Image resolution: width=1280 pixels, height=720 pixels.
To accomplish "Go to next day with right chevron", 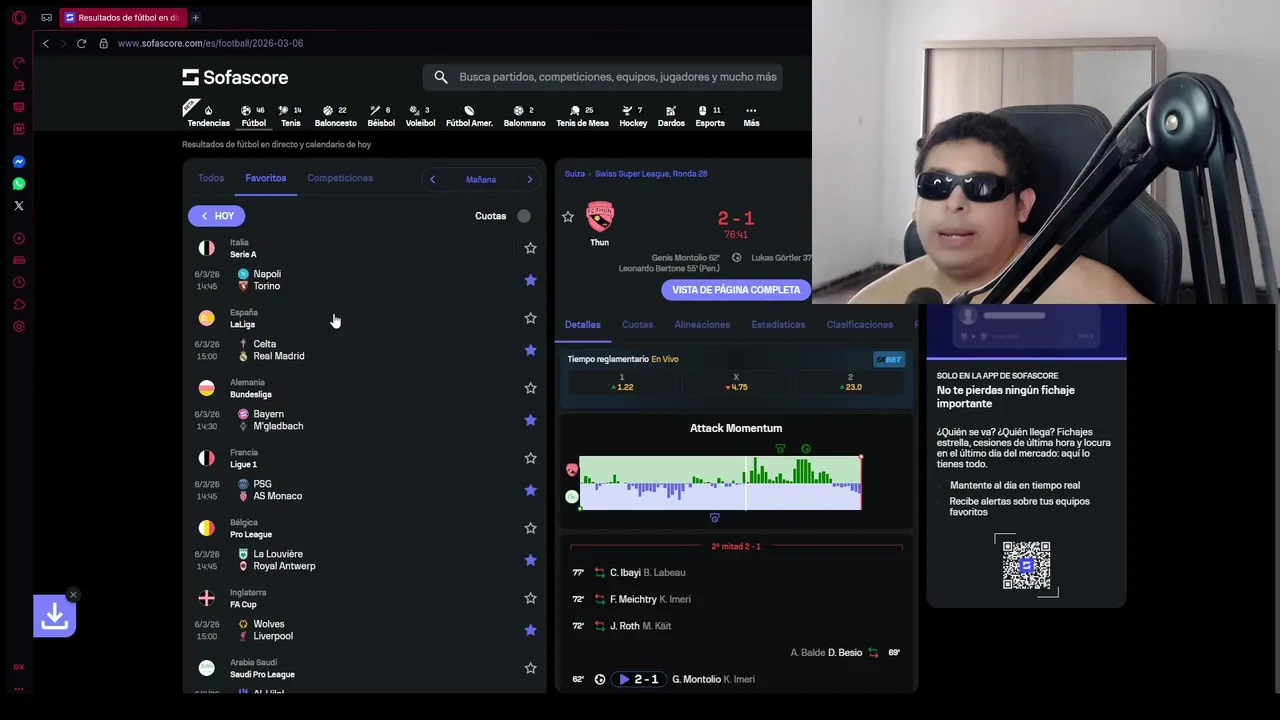I will pos(530,179).
